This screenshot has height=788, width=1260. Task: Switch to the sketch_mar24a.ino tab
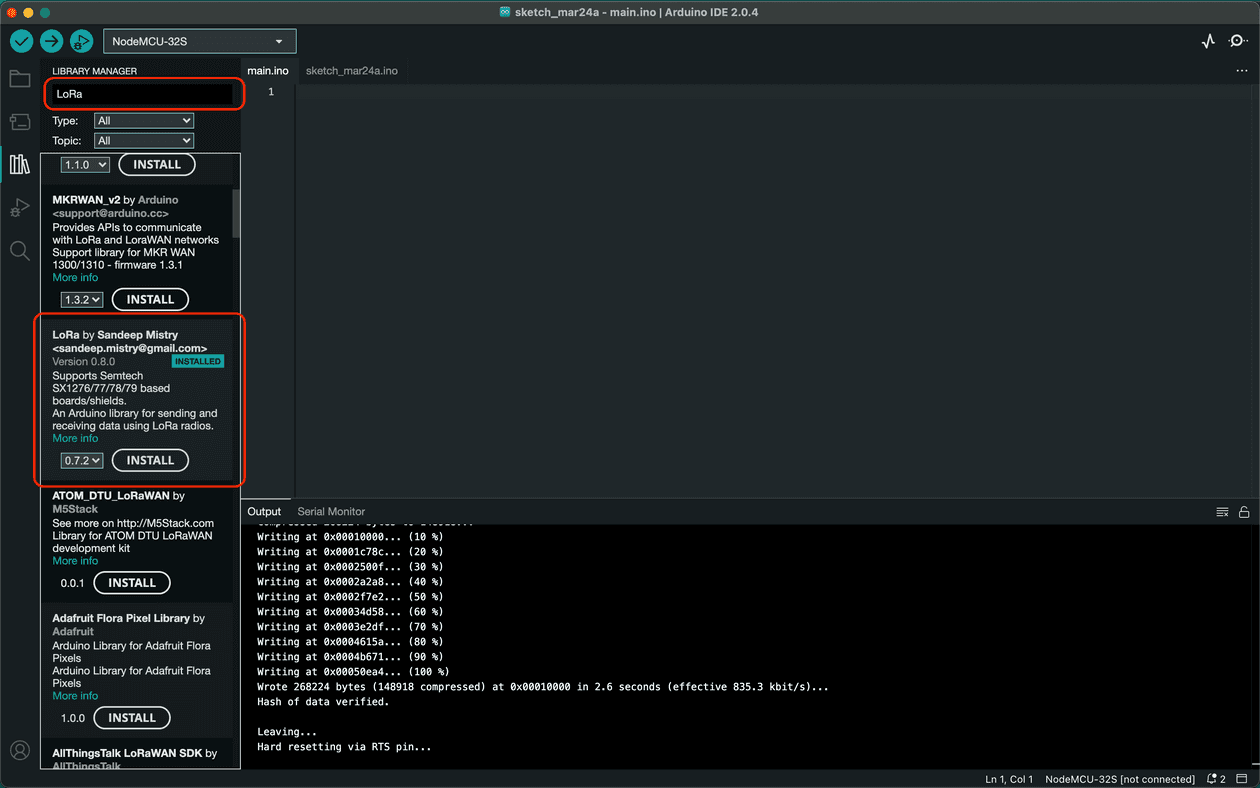click(x=351, y=71)
